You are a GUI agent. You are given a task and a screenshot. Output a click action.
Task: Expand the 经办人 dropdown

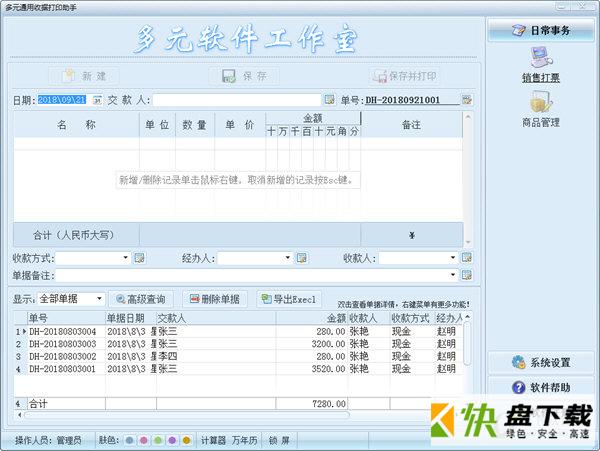point(287,258)
